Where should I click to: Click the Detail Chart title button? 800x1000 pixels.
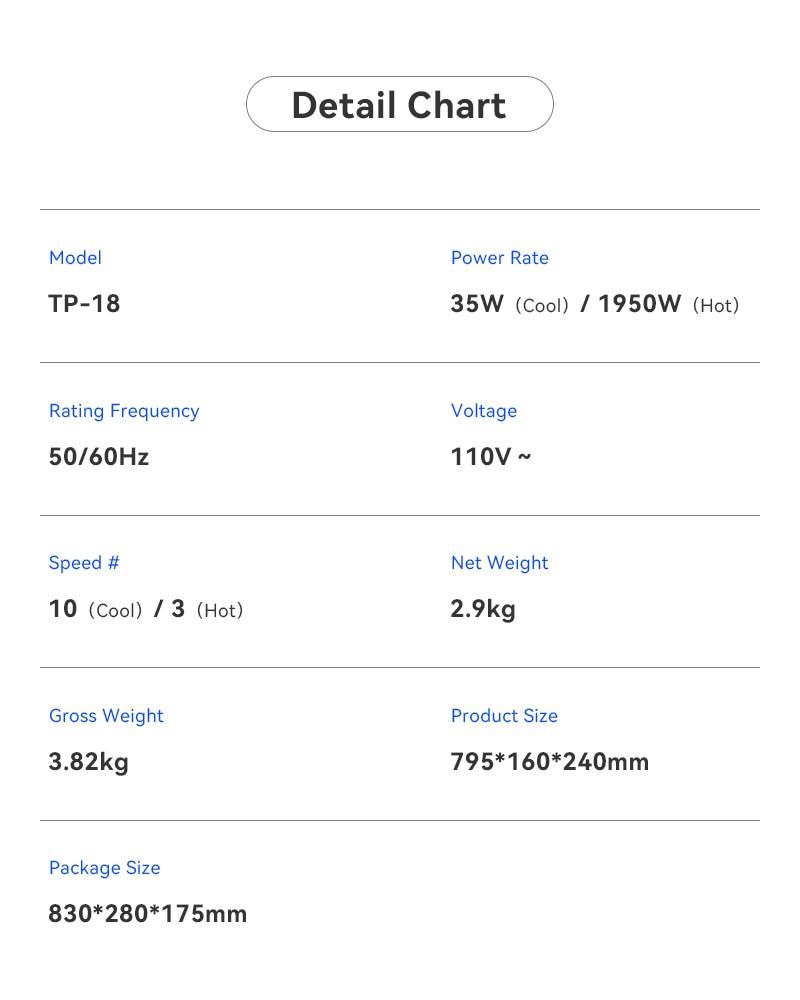pos(399,105)
